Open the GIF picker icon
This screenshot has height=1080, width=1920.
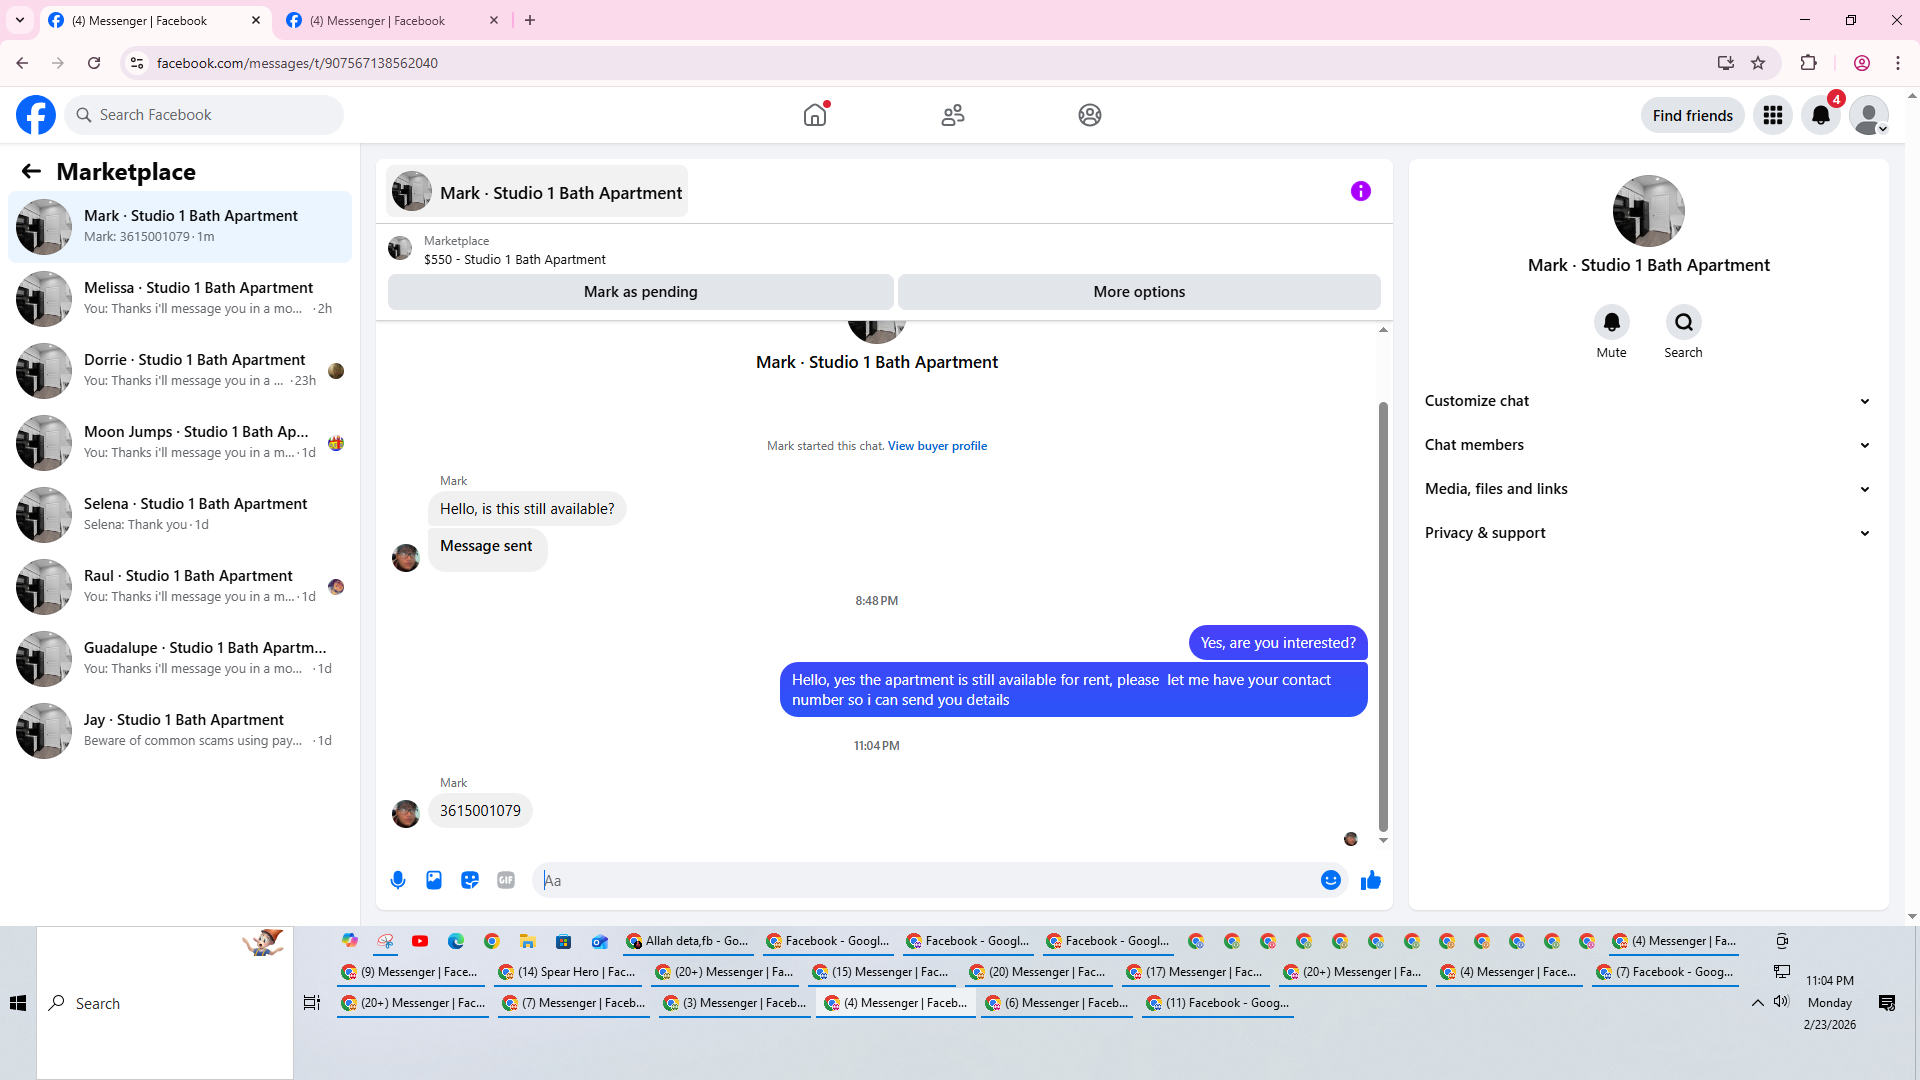(x=506, y=880)
